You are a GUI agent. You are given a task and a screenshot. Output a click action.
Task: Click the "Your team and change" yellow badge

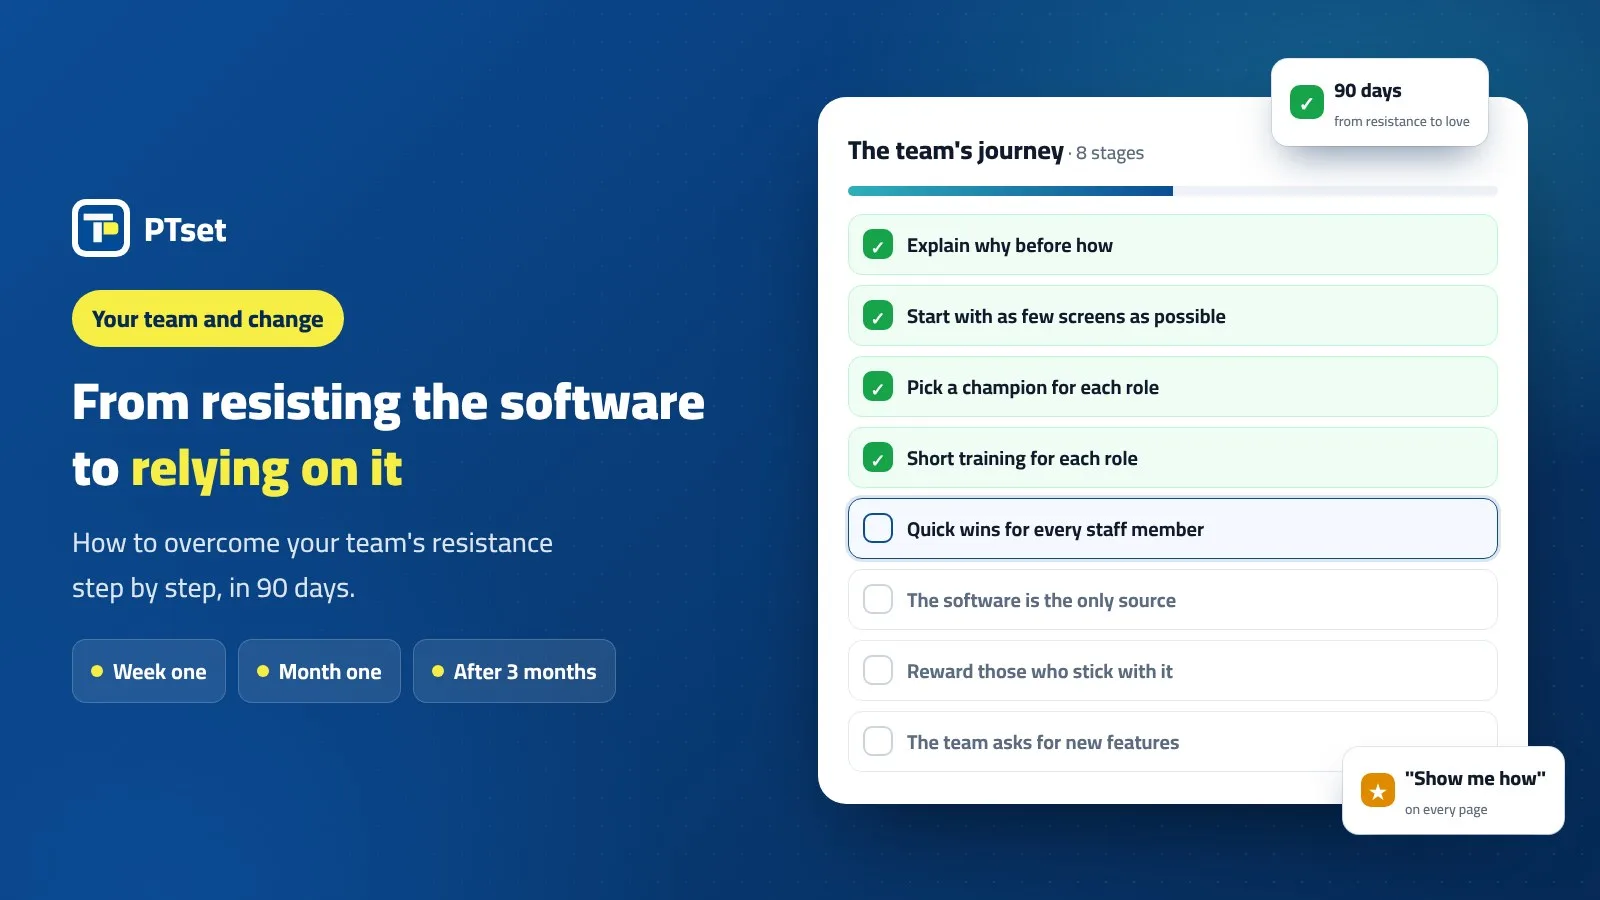click(x=208, y=319)
